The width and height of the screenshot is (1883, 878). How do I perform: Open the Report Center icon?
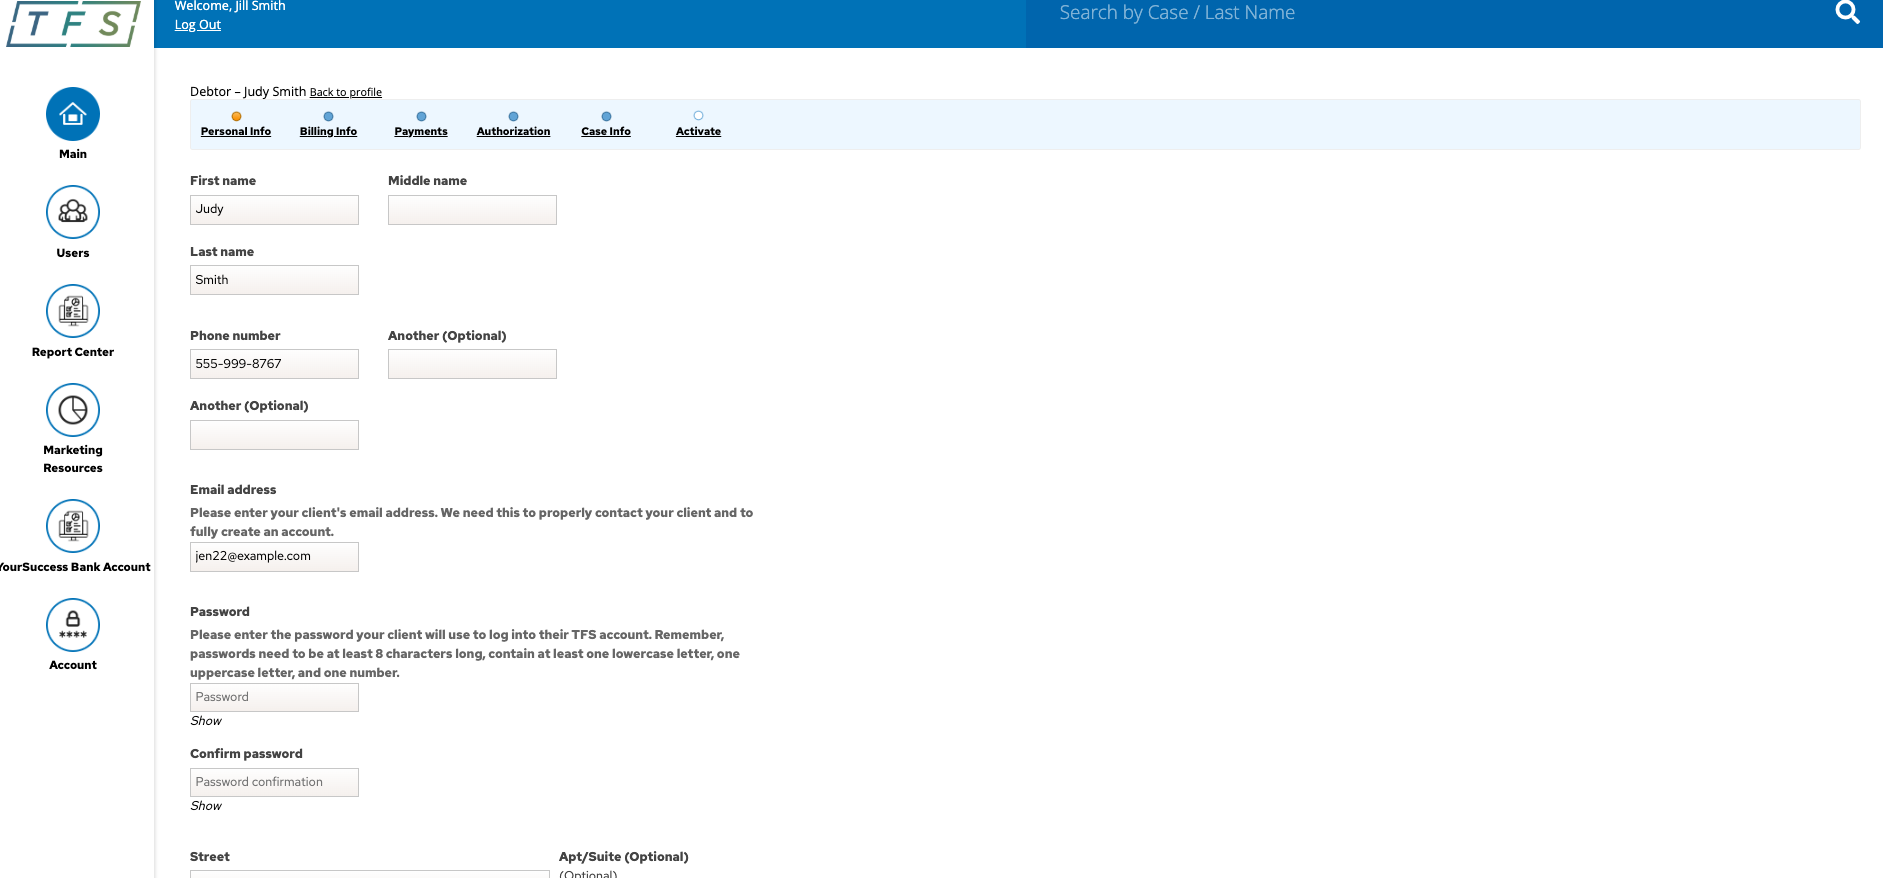73,311
